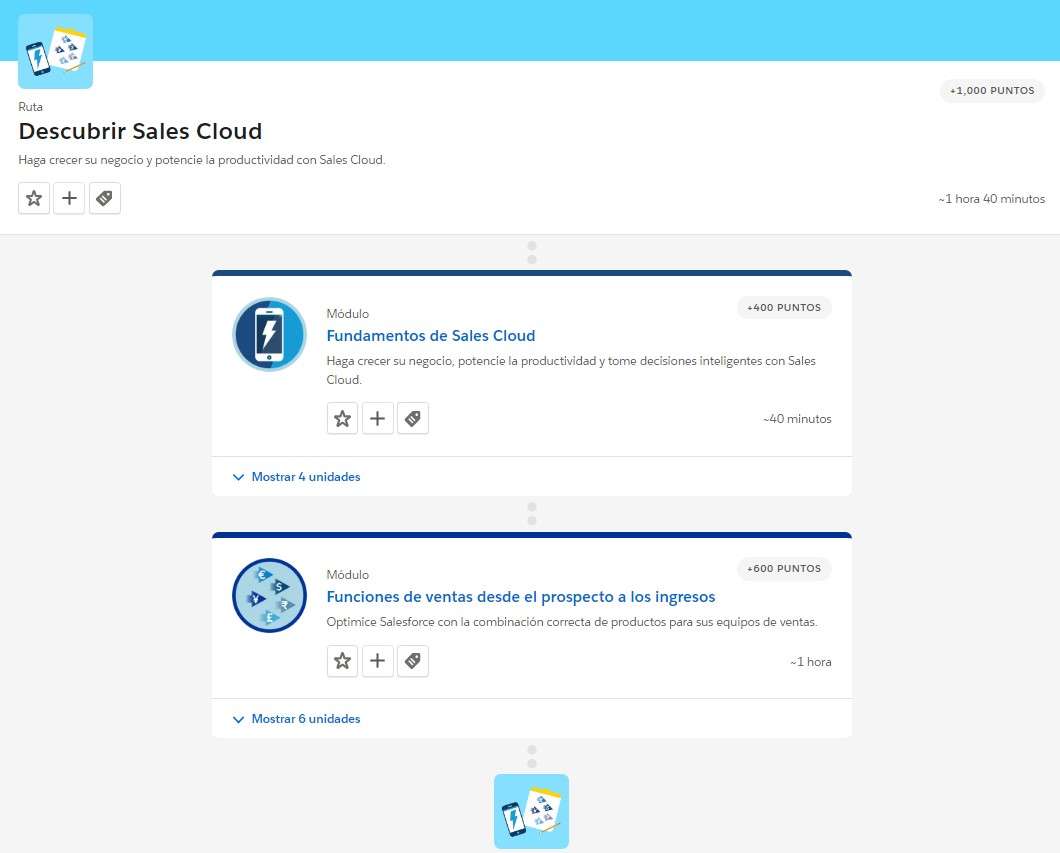Screen dimensions: 1060x853
Task: Click the trail badge icon at the page header
Action: [x=55, y=51]
